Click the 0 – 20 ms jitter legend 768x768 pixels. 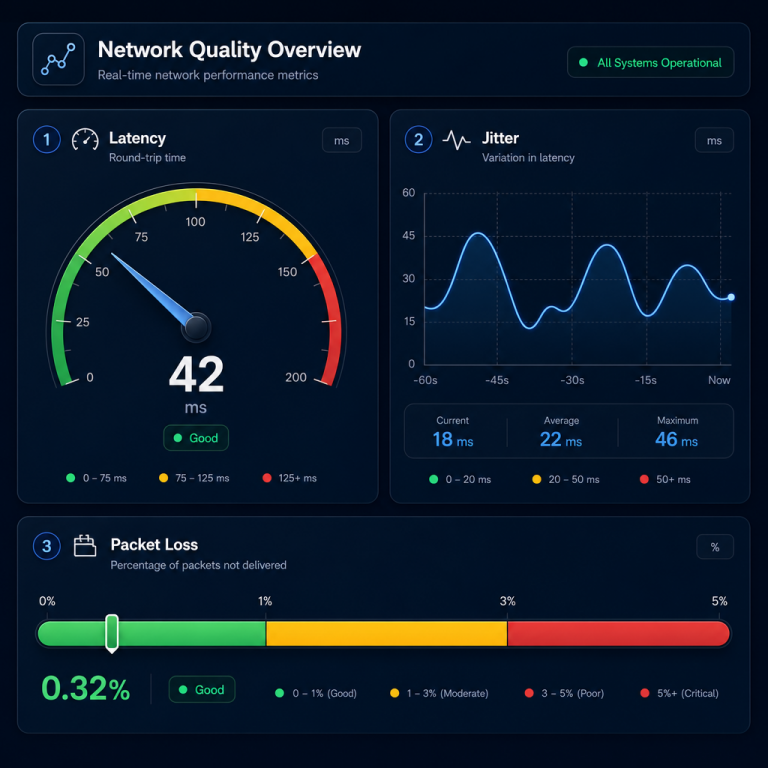point(460,480)
